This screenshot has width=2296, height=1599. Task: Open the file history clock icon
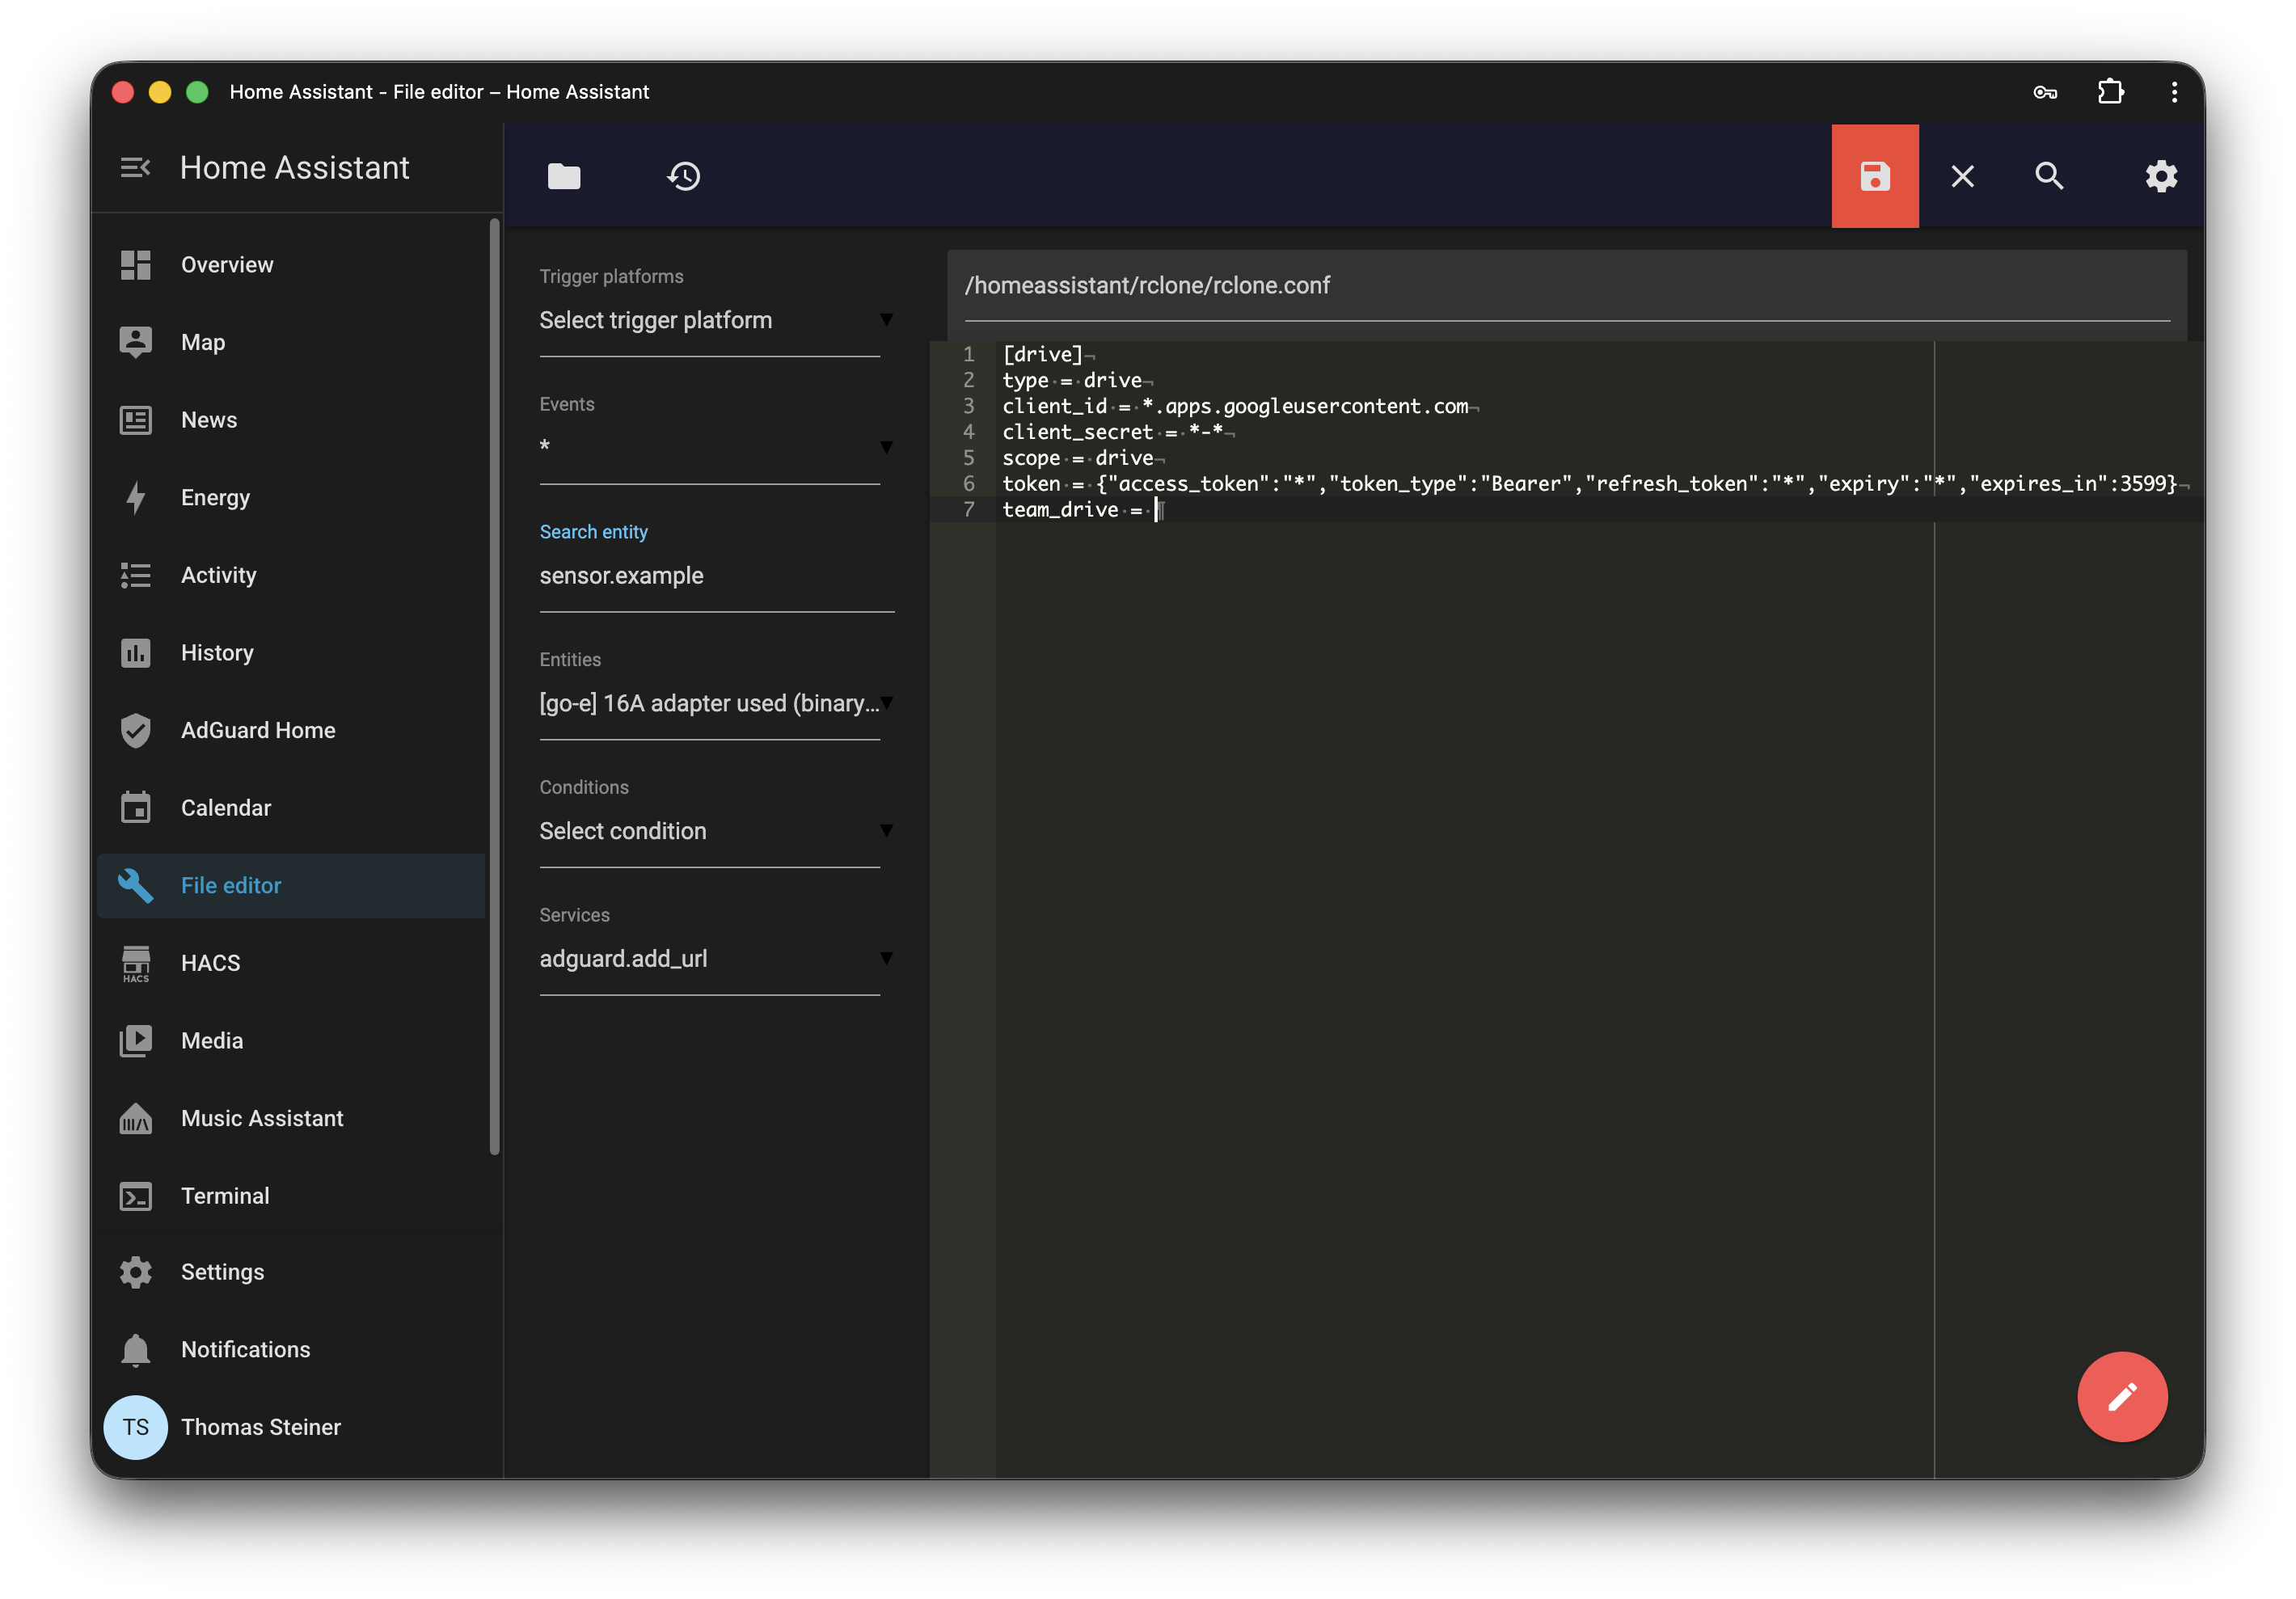point(684,176)
